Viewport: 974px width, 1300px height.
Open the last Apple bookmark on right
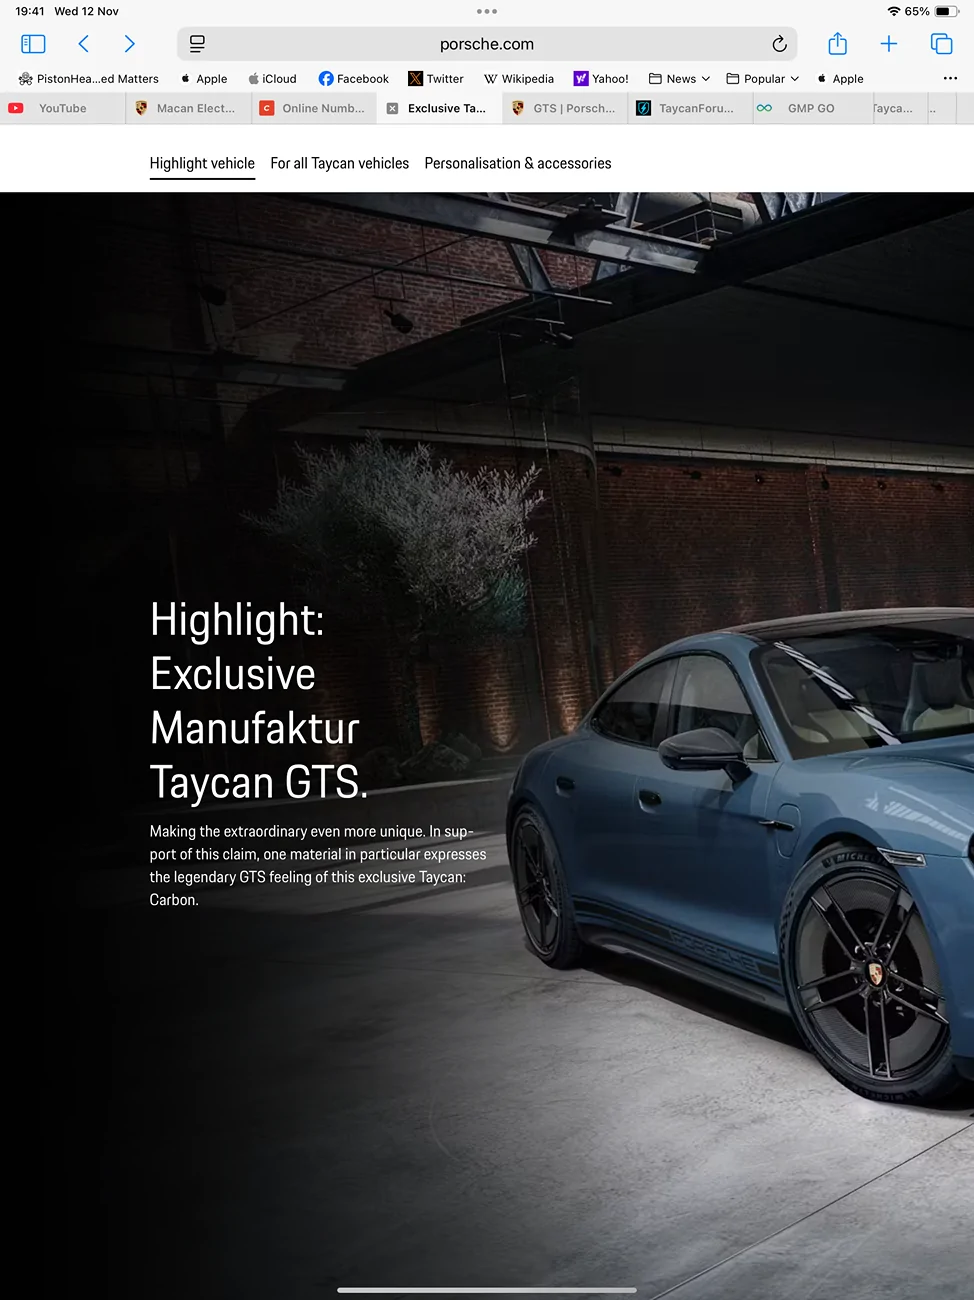(x=840, y=79)
